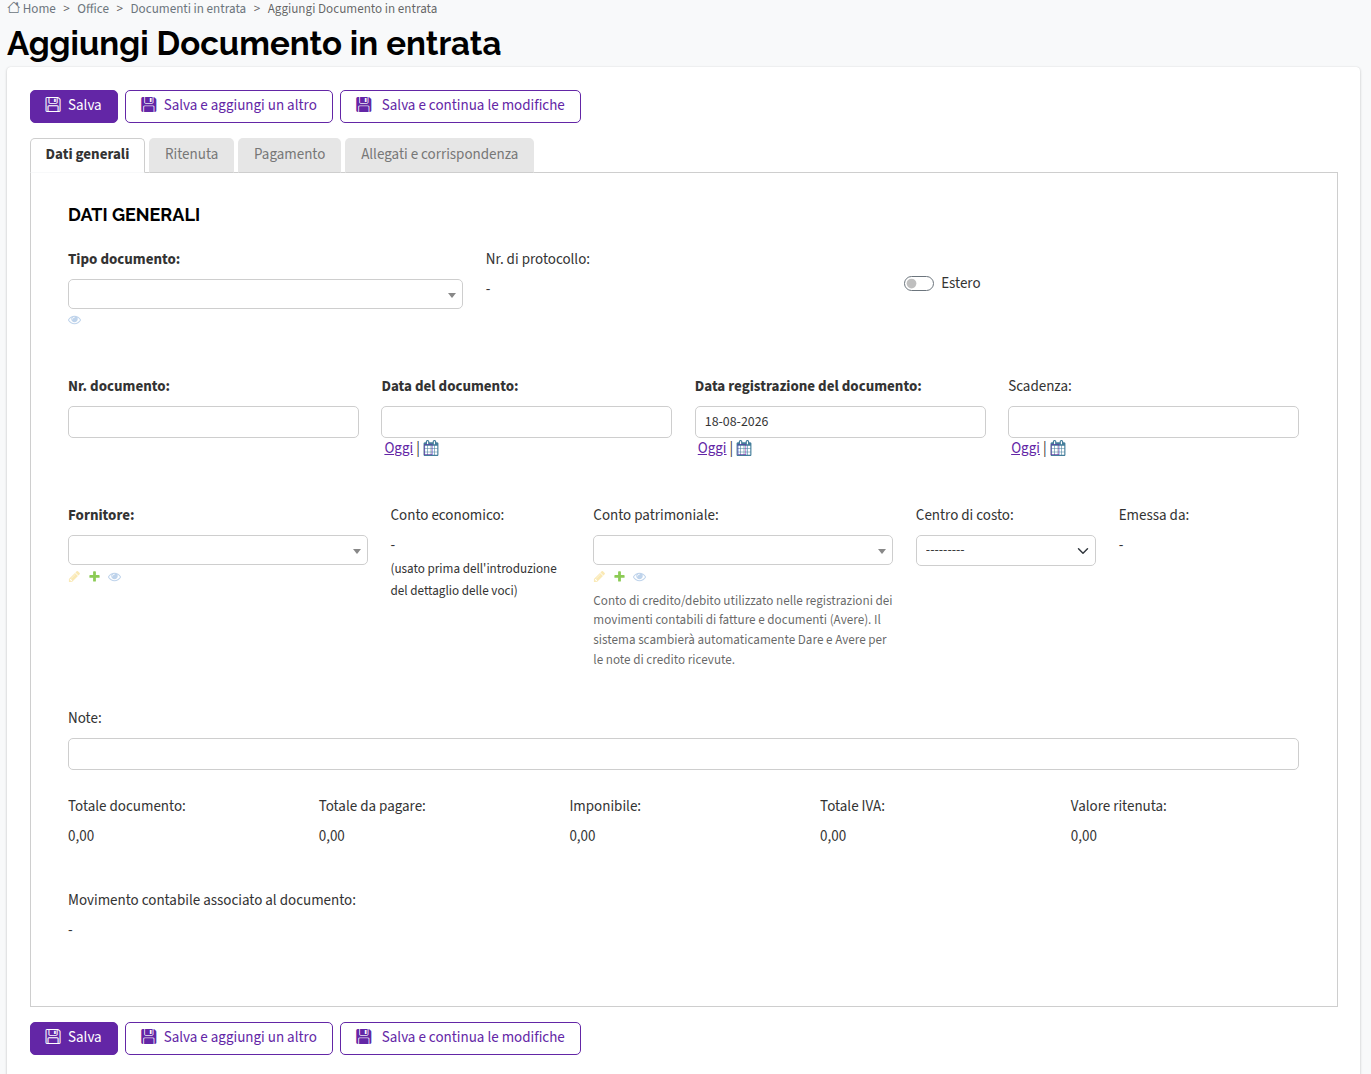Open calendar picker for Data registrazione del documento

click(x=744, y=448)
